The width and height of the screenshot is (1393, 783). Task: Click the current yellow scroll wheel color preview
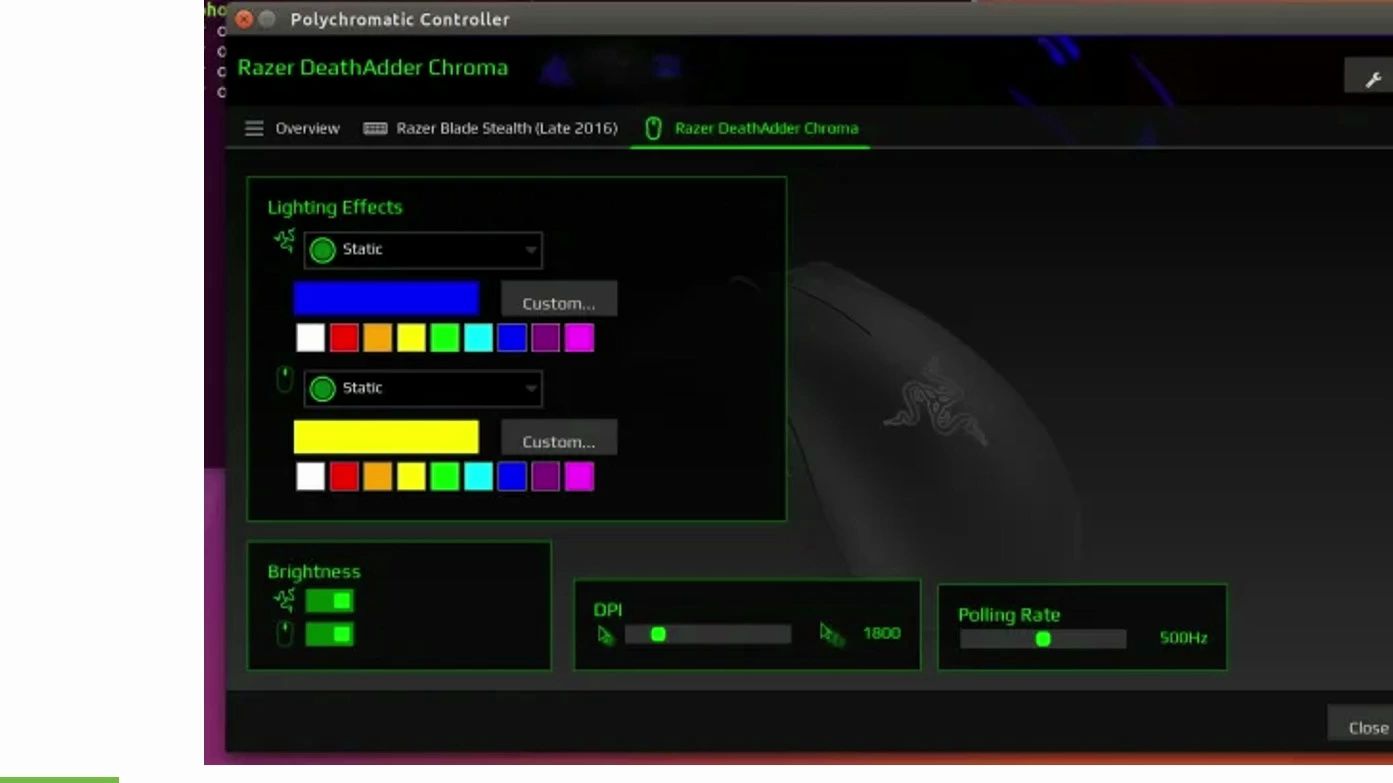386,437
